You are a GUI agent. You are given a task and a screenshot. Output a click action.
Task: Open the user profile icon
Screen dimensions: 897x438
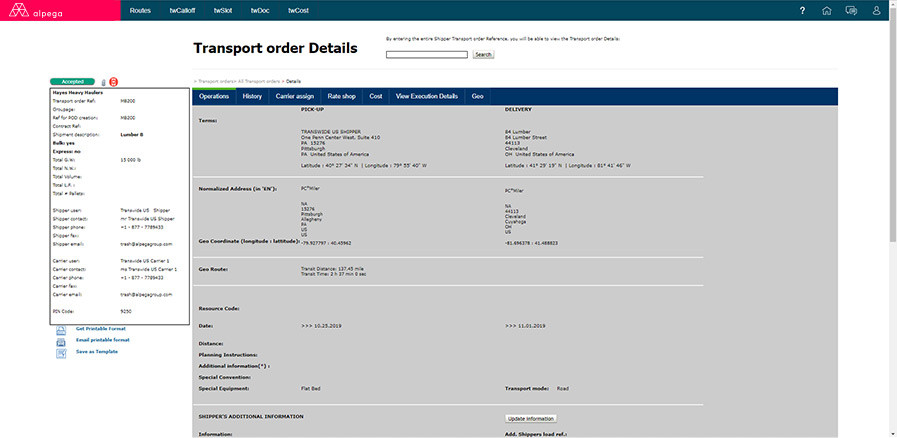876,11
